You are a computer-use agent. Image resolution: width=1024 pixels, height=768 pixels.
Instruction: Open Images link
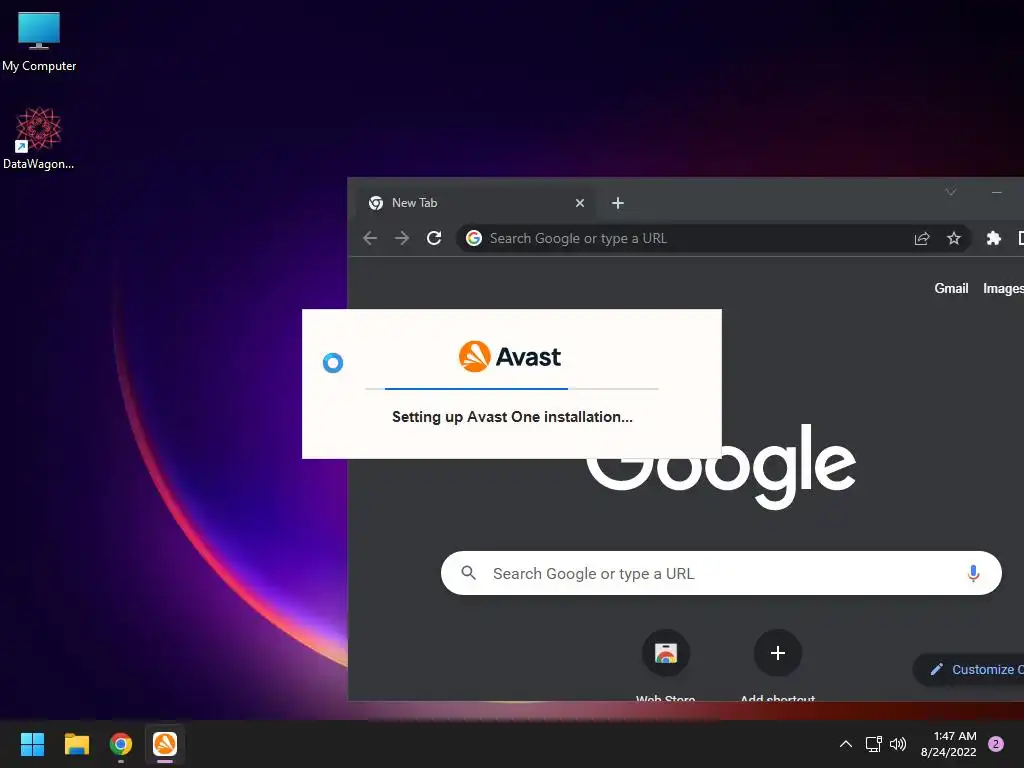tap(1003, 289)
